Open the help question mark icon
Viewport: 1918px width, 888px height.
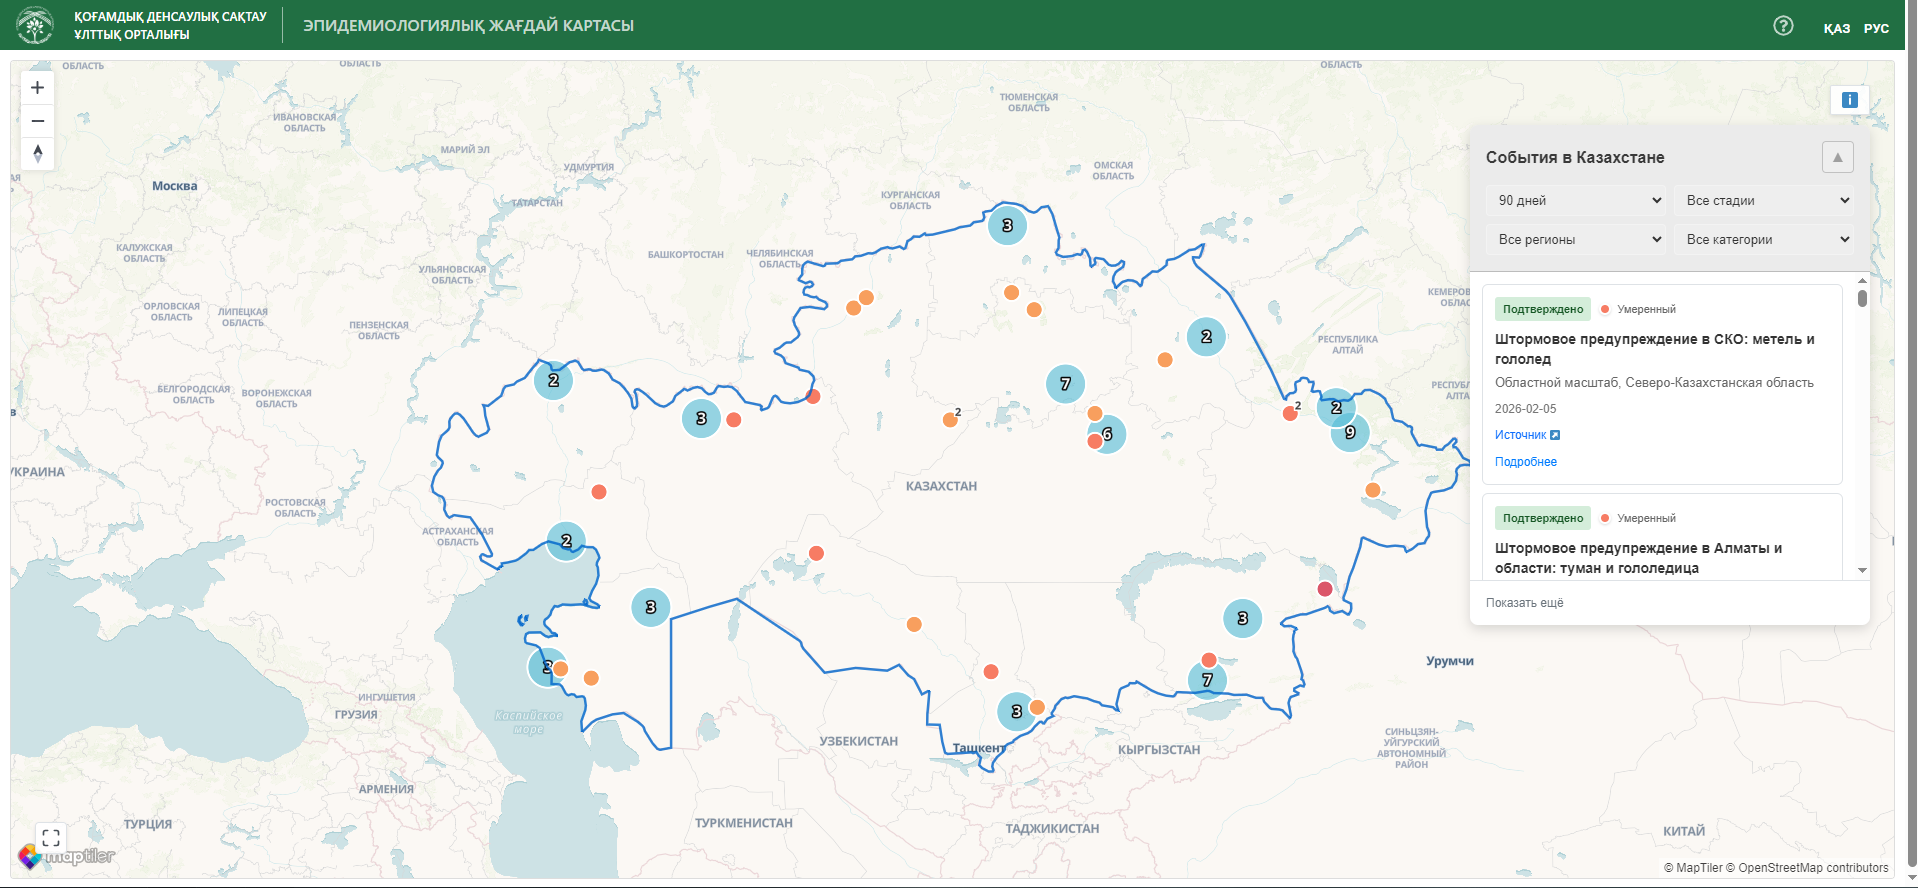(1783, 26)
